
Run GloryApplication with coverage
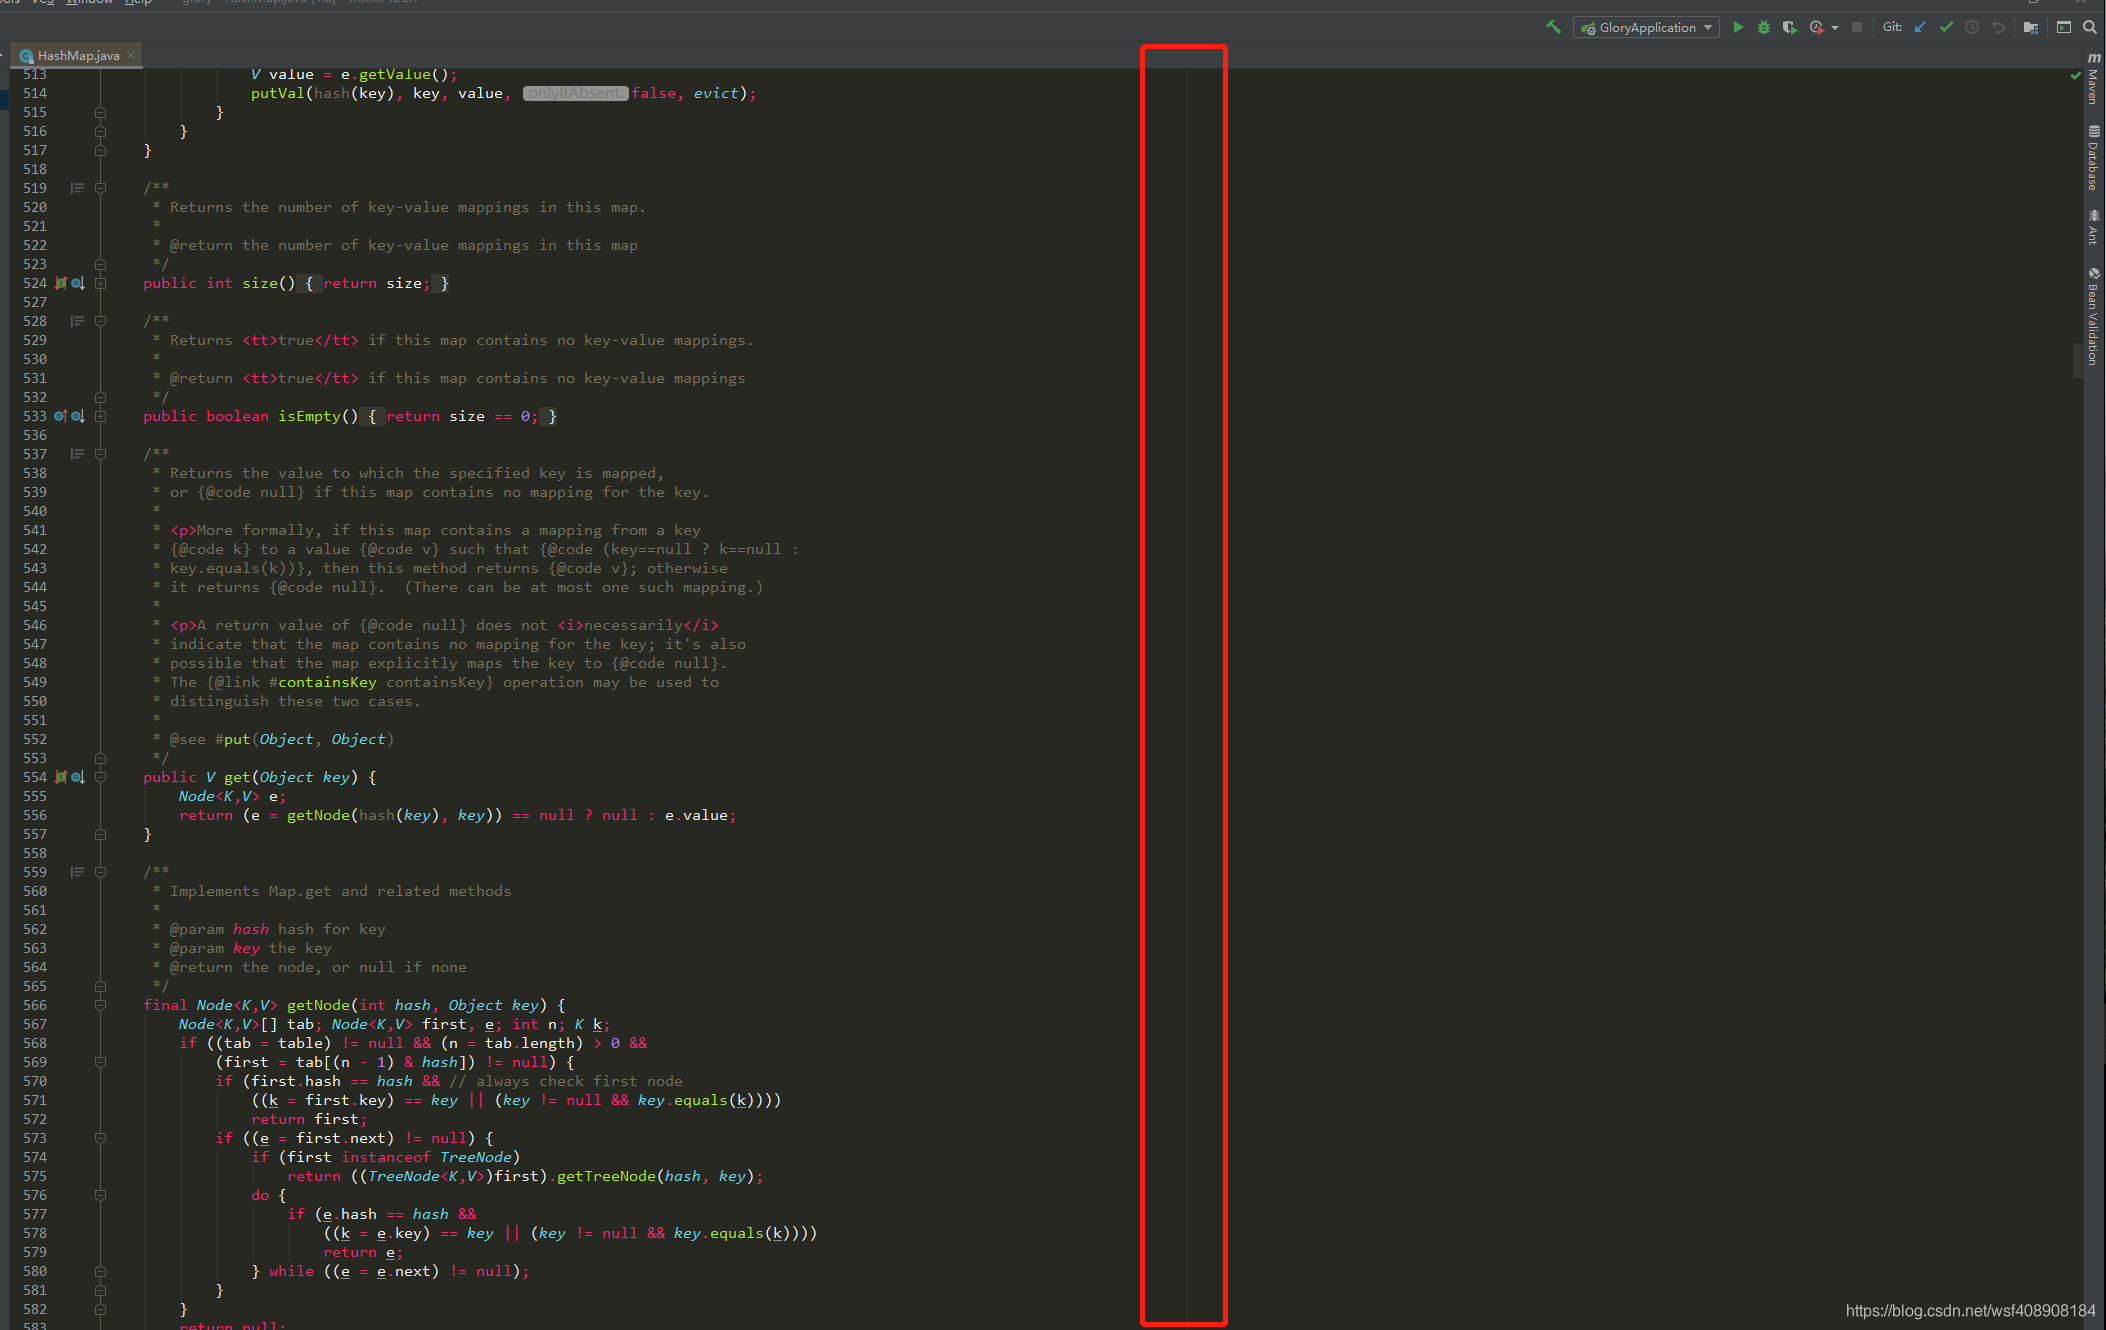1790,27
